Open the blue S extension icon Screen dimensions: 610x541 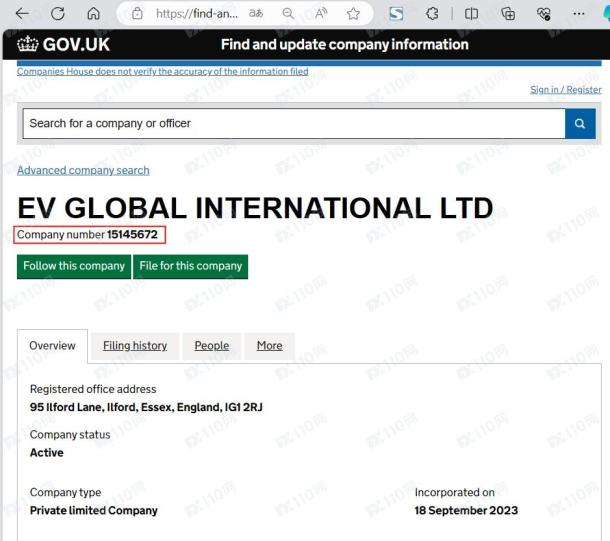[396, 14]
